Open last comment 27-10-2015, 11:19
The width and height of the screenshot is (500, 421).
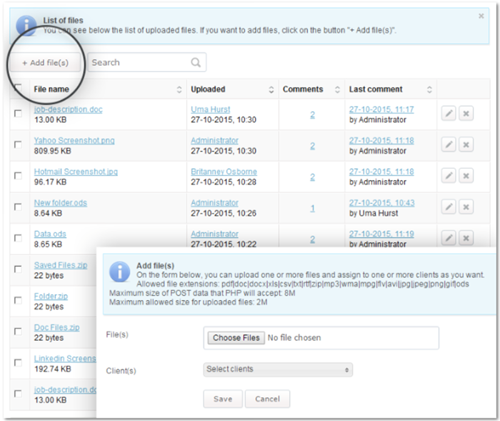point(381,234)
